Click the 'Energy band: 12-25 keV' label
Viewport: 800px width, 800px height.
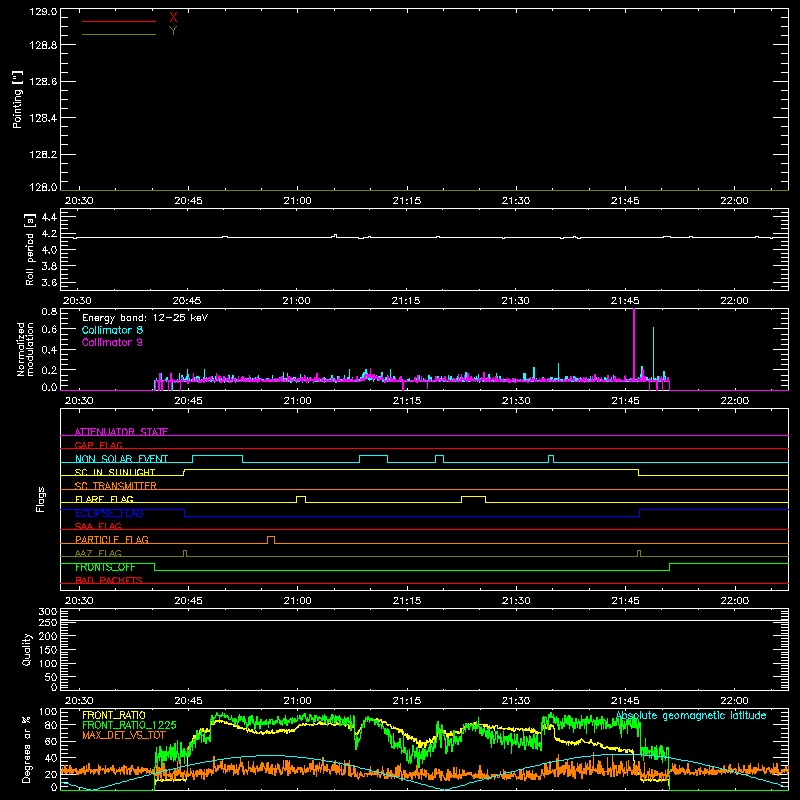tap(145, 318)
